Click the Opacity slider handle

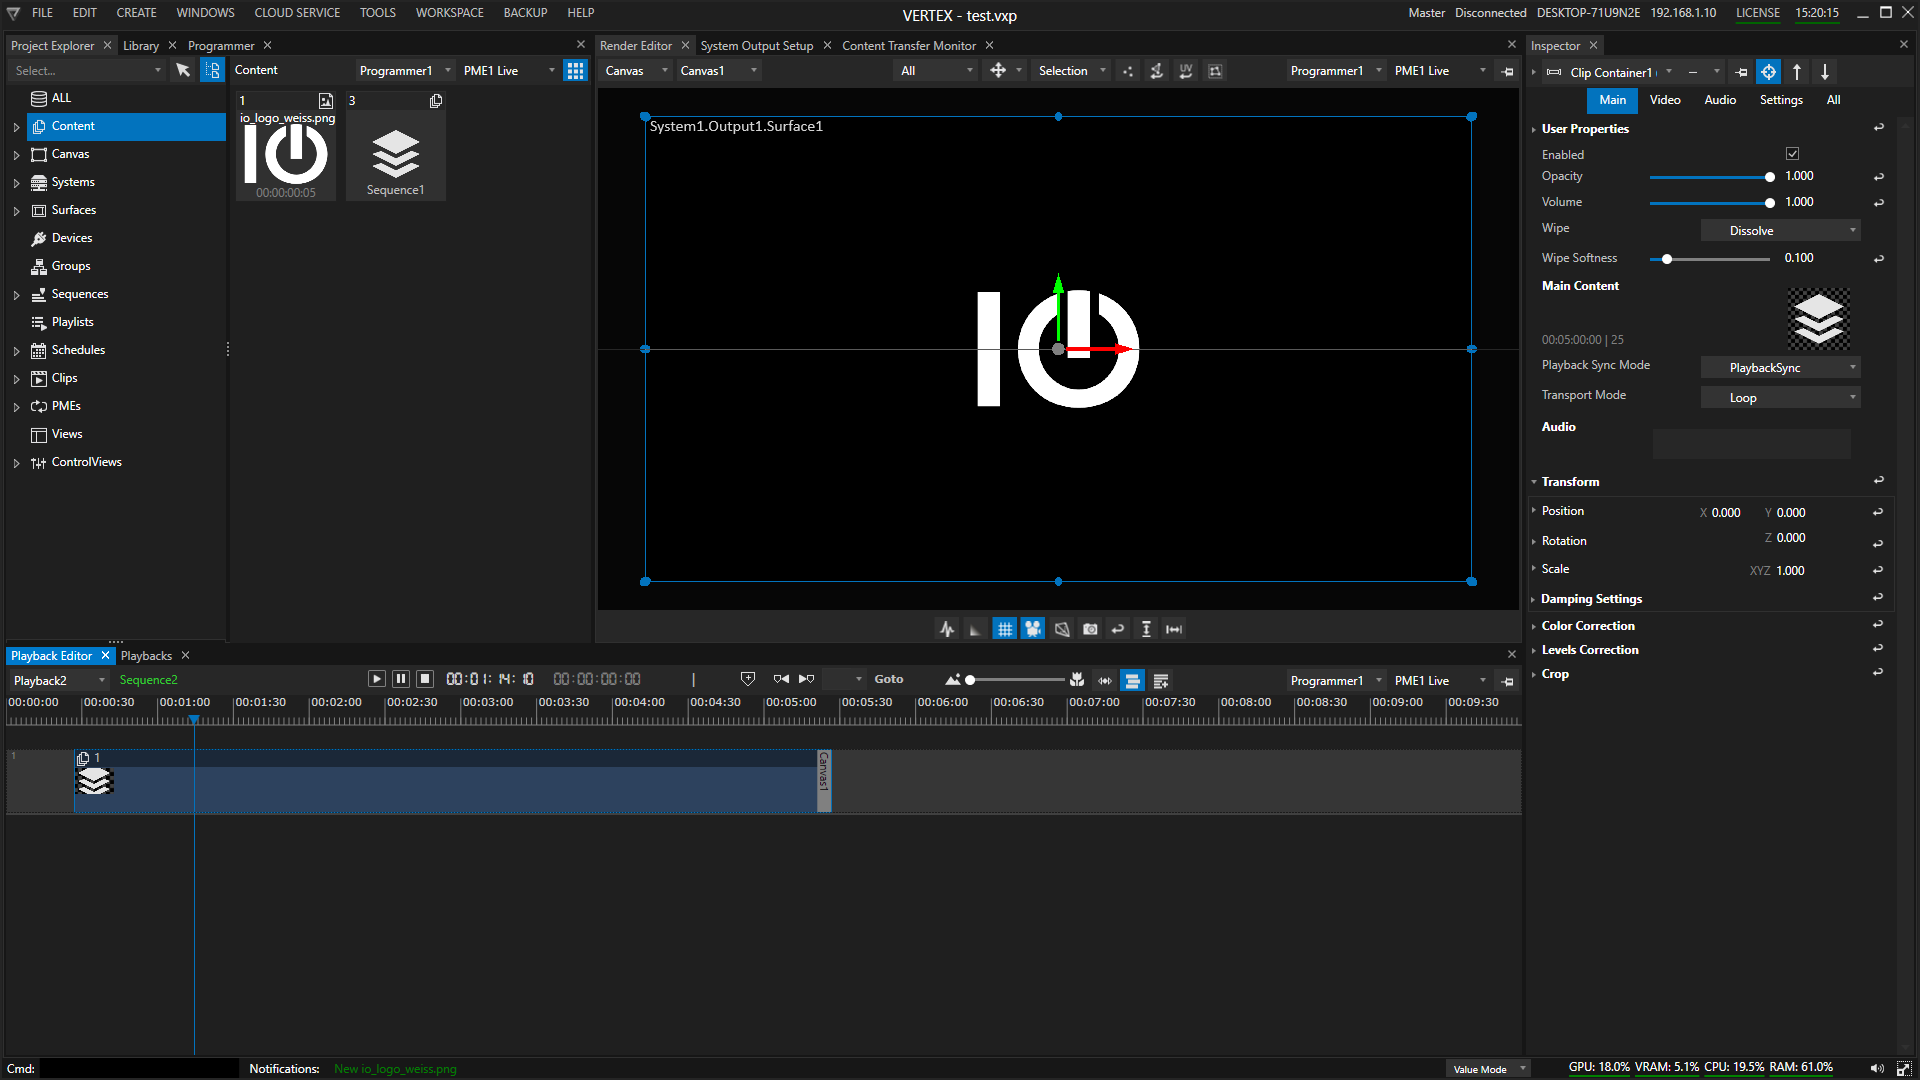pos(1770,177)
